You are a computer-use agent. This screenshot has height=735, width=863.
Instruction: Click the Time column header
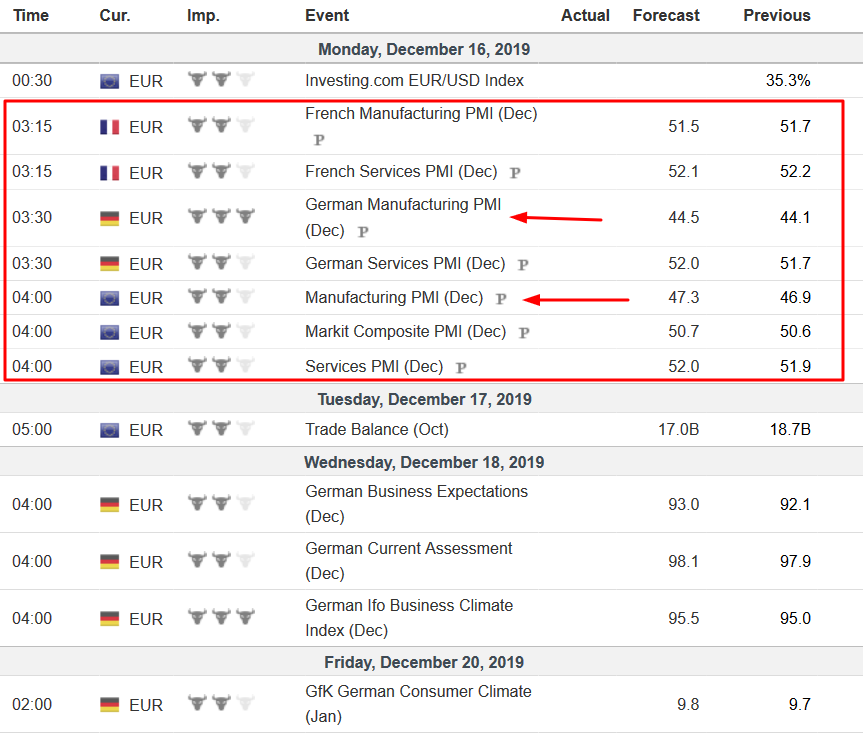(31, 15)
